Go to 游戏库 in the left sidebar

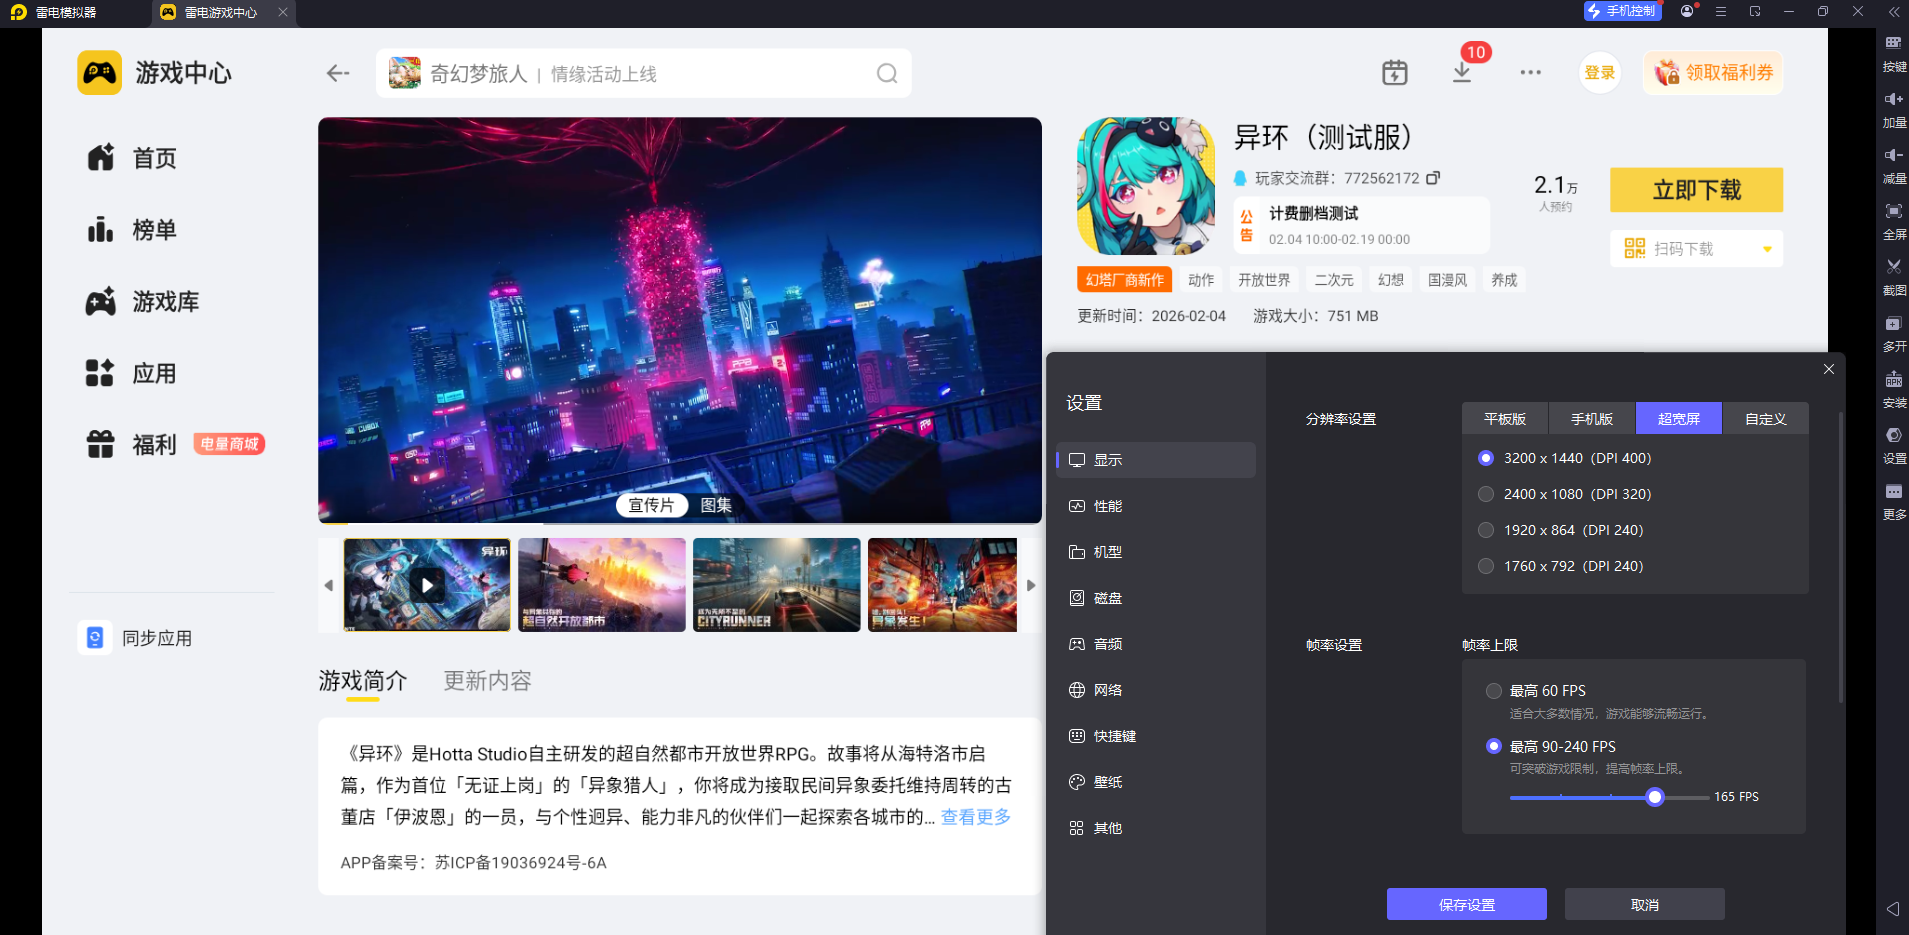145,301
